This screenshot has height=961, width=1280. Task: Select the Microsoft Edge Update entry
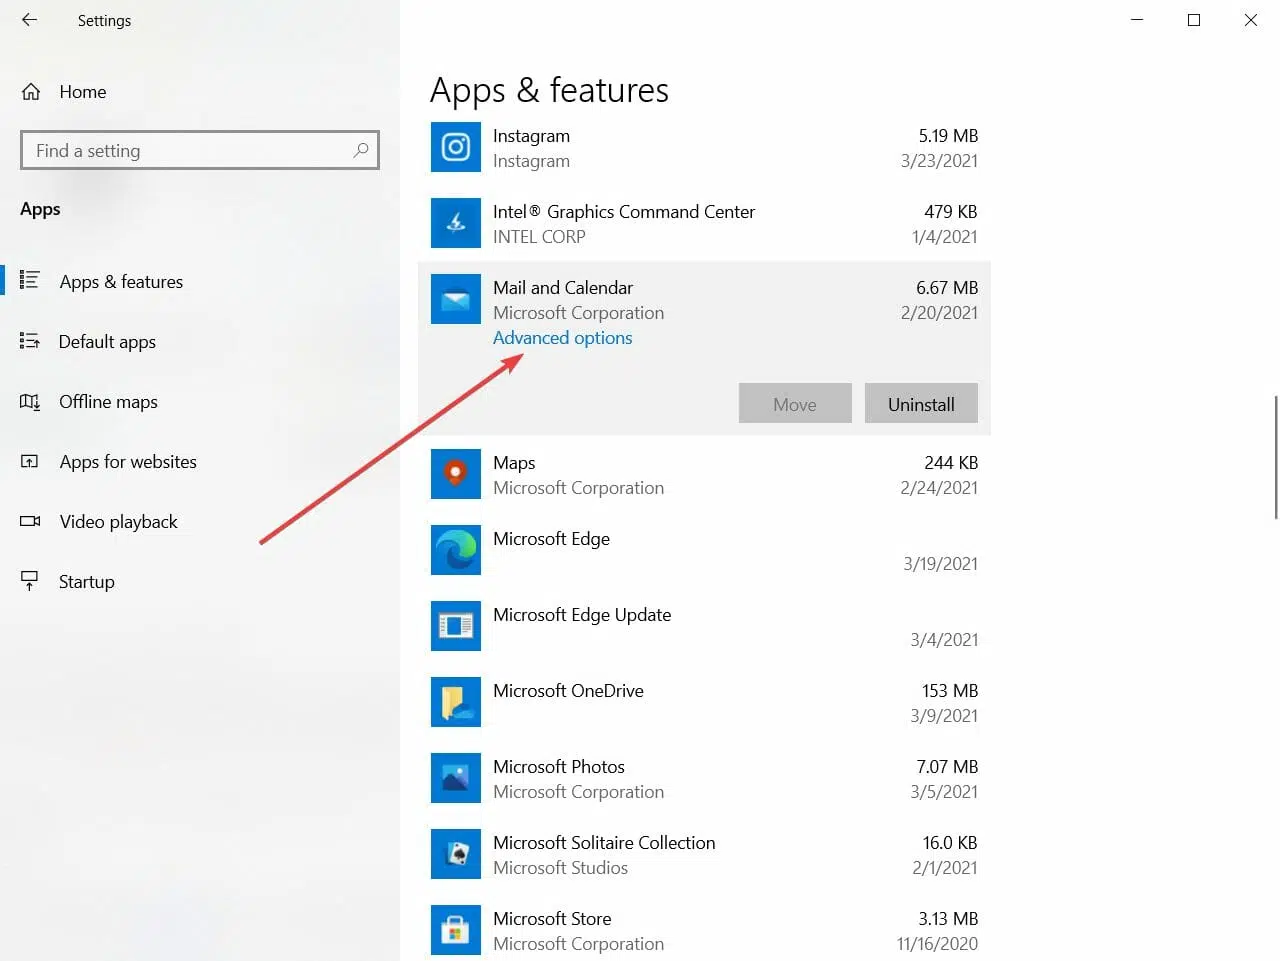704,626
